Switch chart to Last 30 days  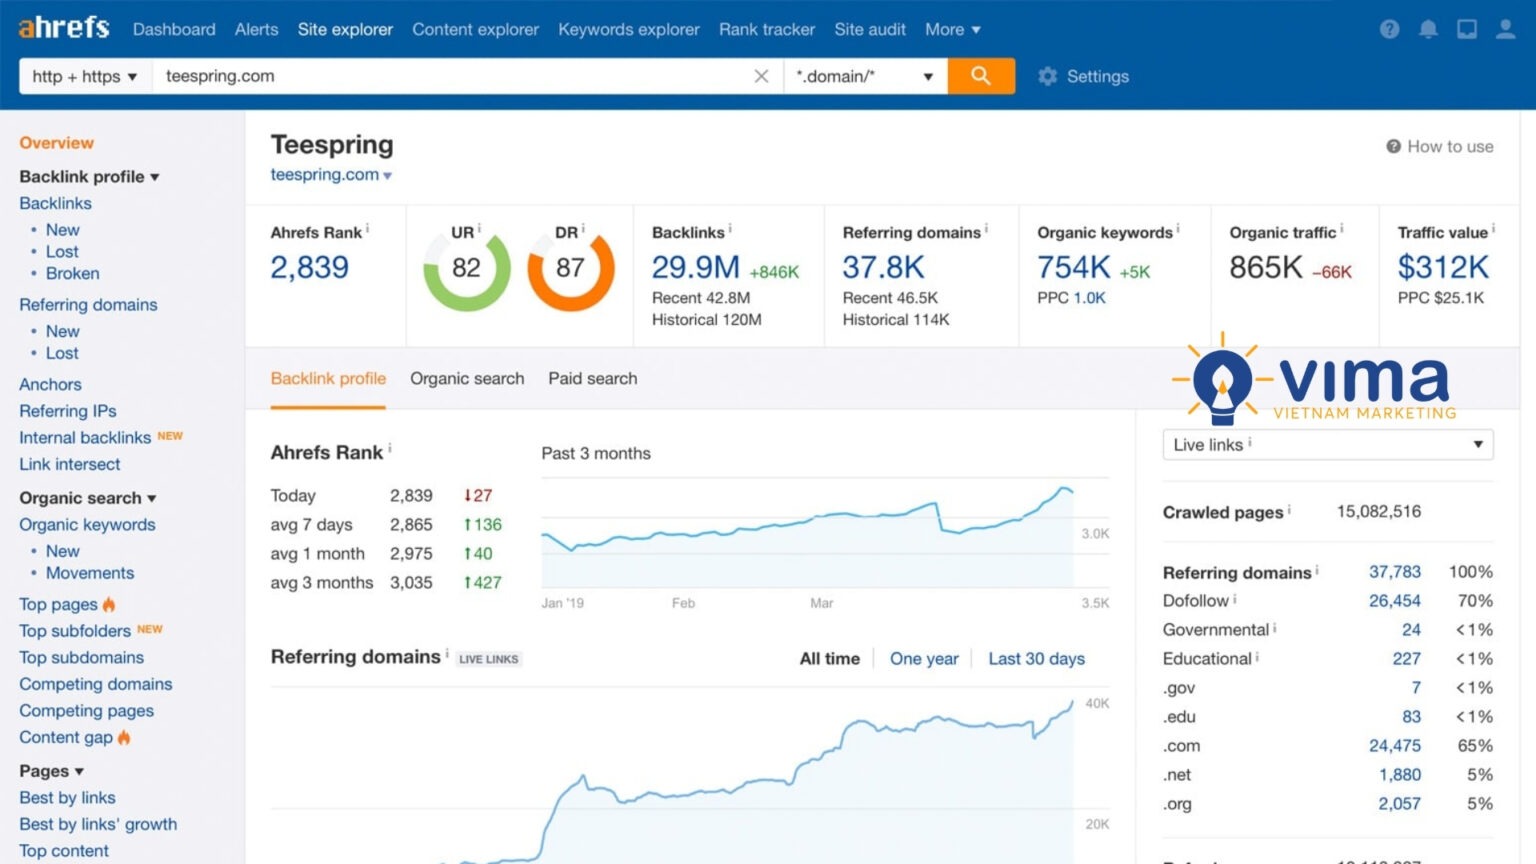coord(1036,658)
